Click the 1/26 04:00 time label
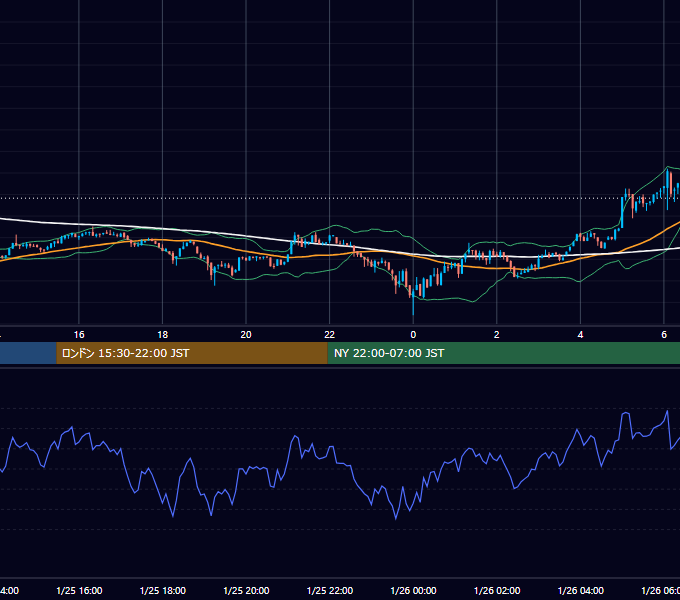This screenshot has height=600, width=680. click(x=581, y=590)
